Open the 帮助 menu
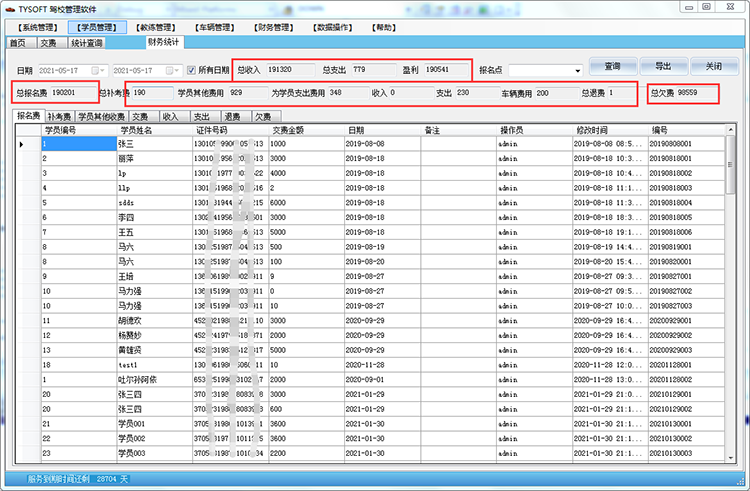750x491 pixels. (385, 28)
